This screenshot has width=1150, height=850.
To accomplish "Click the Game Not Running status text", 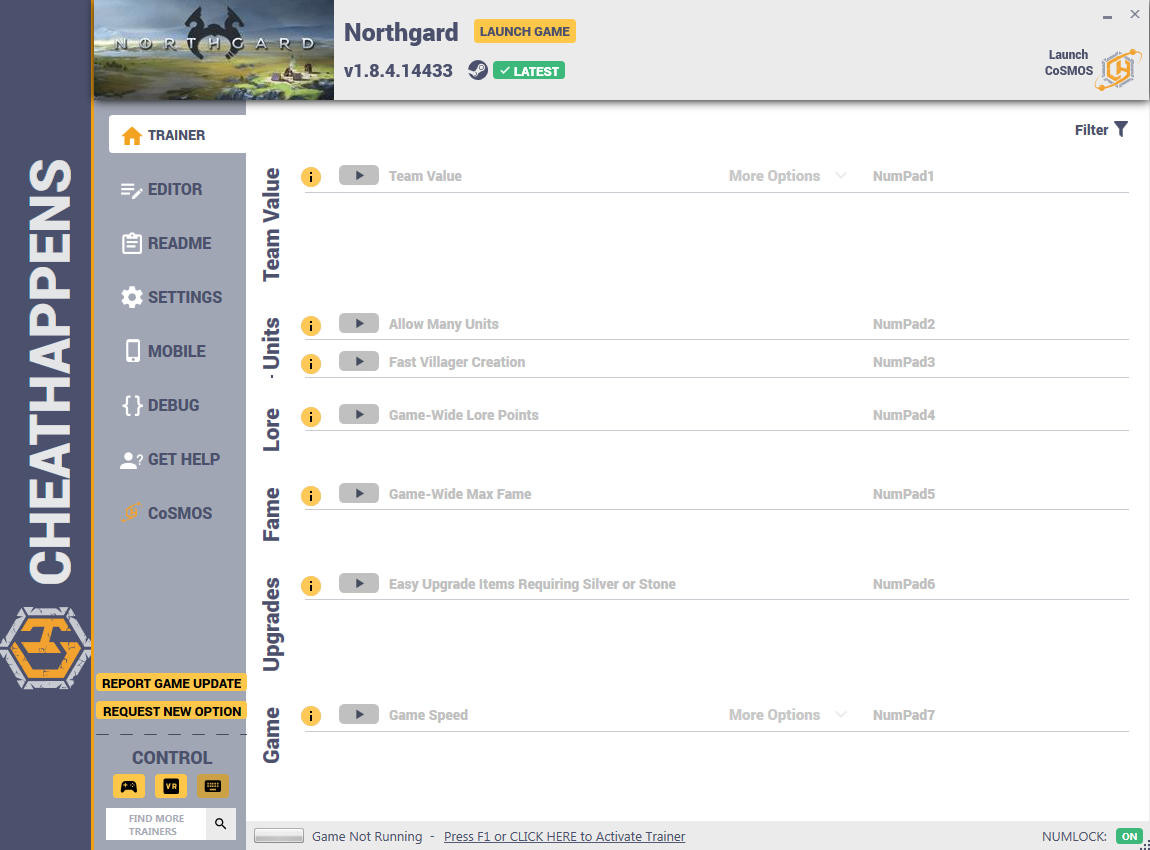I will pyautogui.click(x=367, y=837).
